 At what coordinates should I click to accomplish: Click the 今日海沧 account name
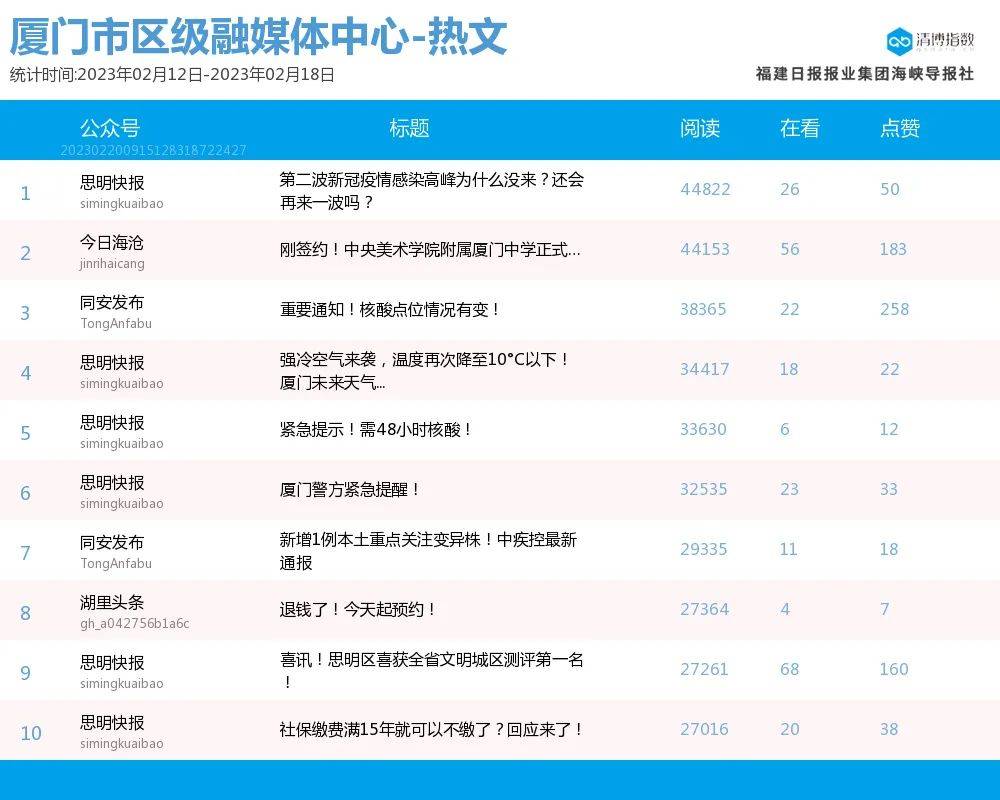tap(112, 243)
